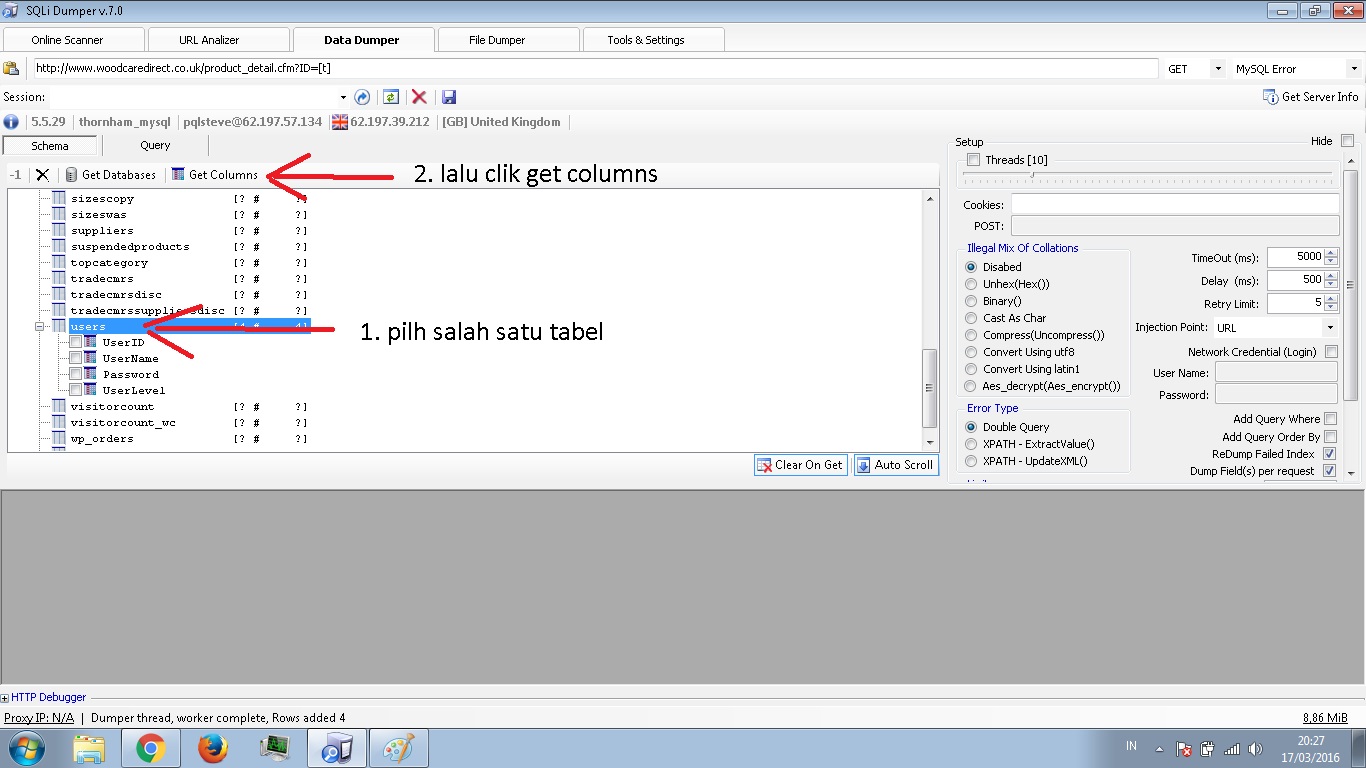This screenshot has width=1366, height=768.
Task: Delete session with the red X icon
Action: click(419, 97)
